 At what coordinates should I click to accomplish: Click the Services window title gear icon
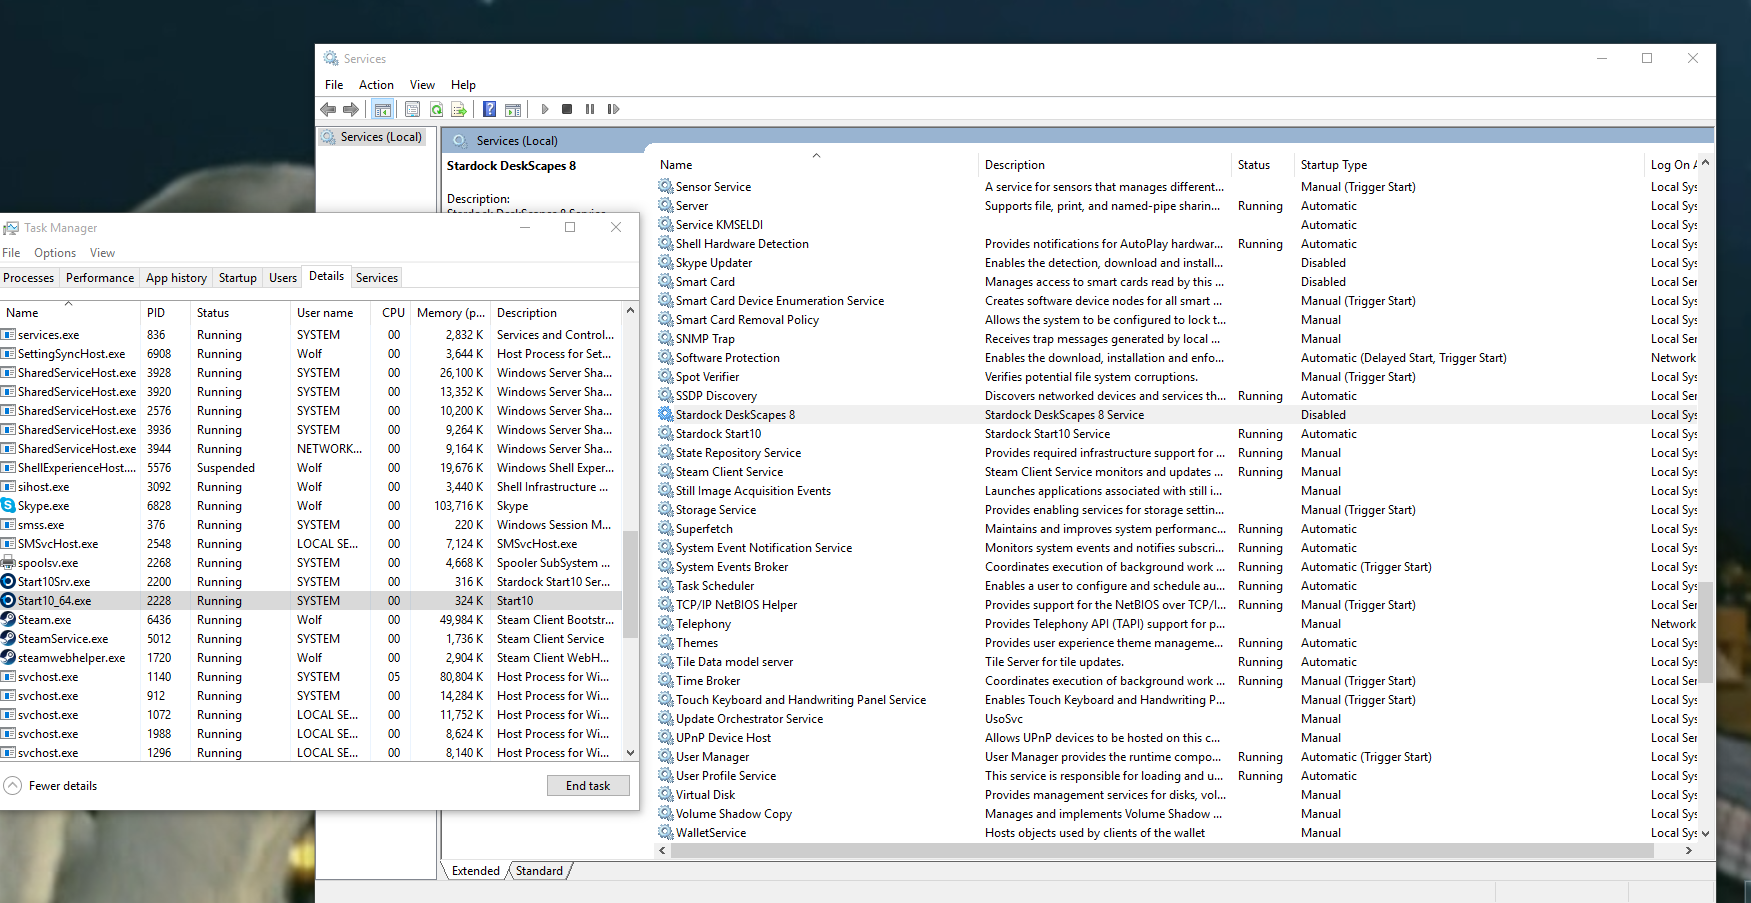click(331, 59)
